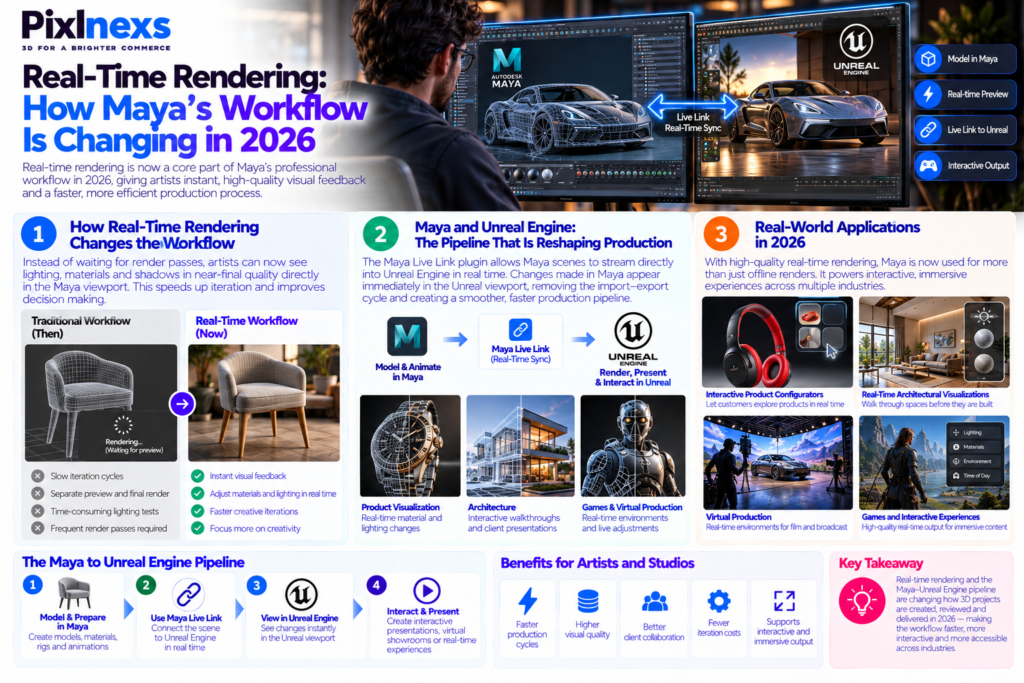Image resolution: width=1024 pixels, height=683 pixels.
Task: Click the "3D FOR A BRIGHTER COMMERCE" tagline
Action: point(96,48)
